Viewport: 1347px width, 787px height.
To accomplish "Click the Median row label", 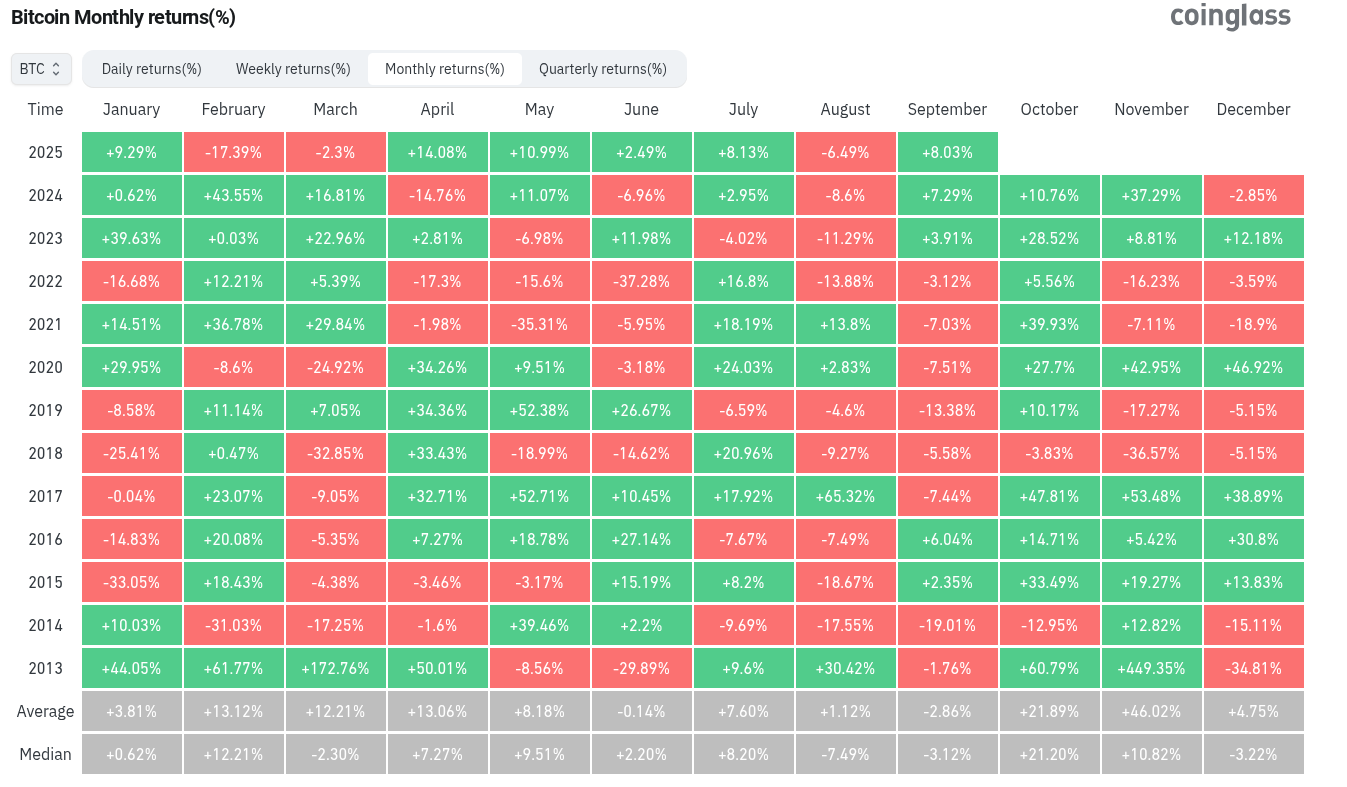I will coord(45,754).
